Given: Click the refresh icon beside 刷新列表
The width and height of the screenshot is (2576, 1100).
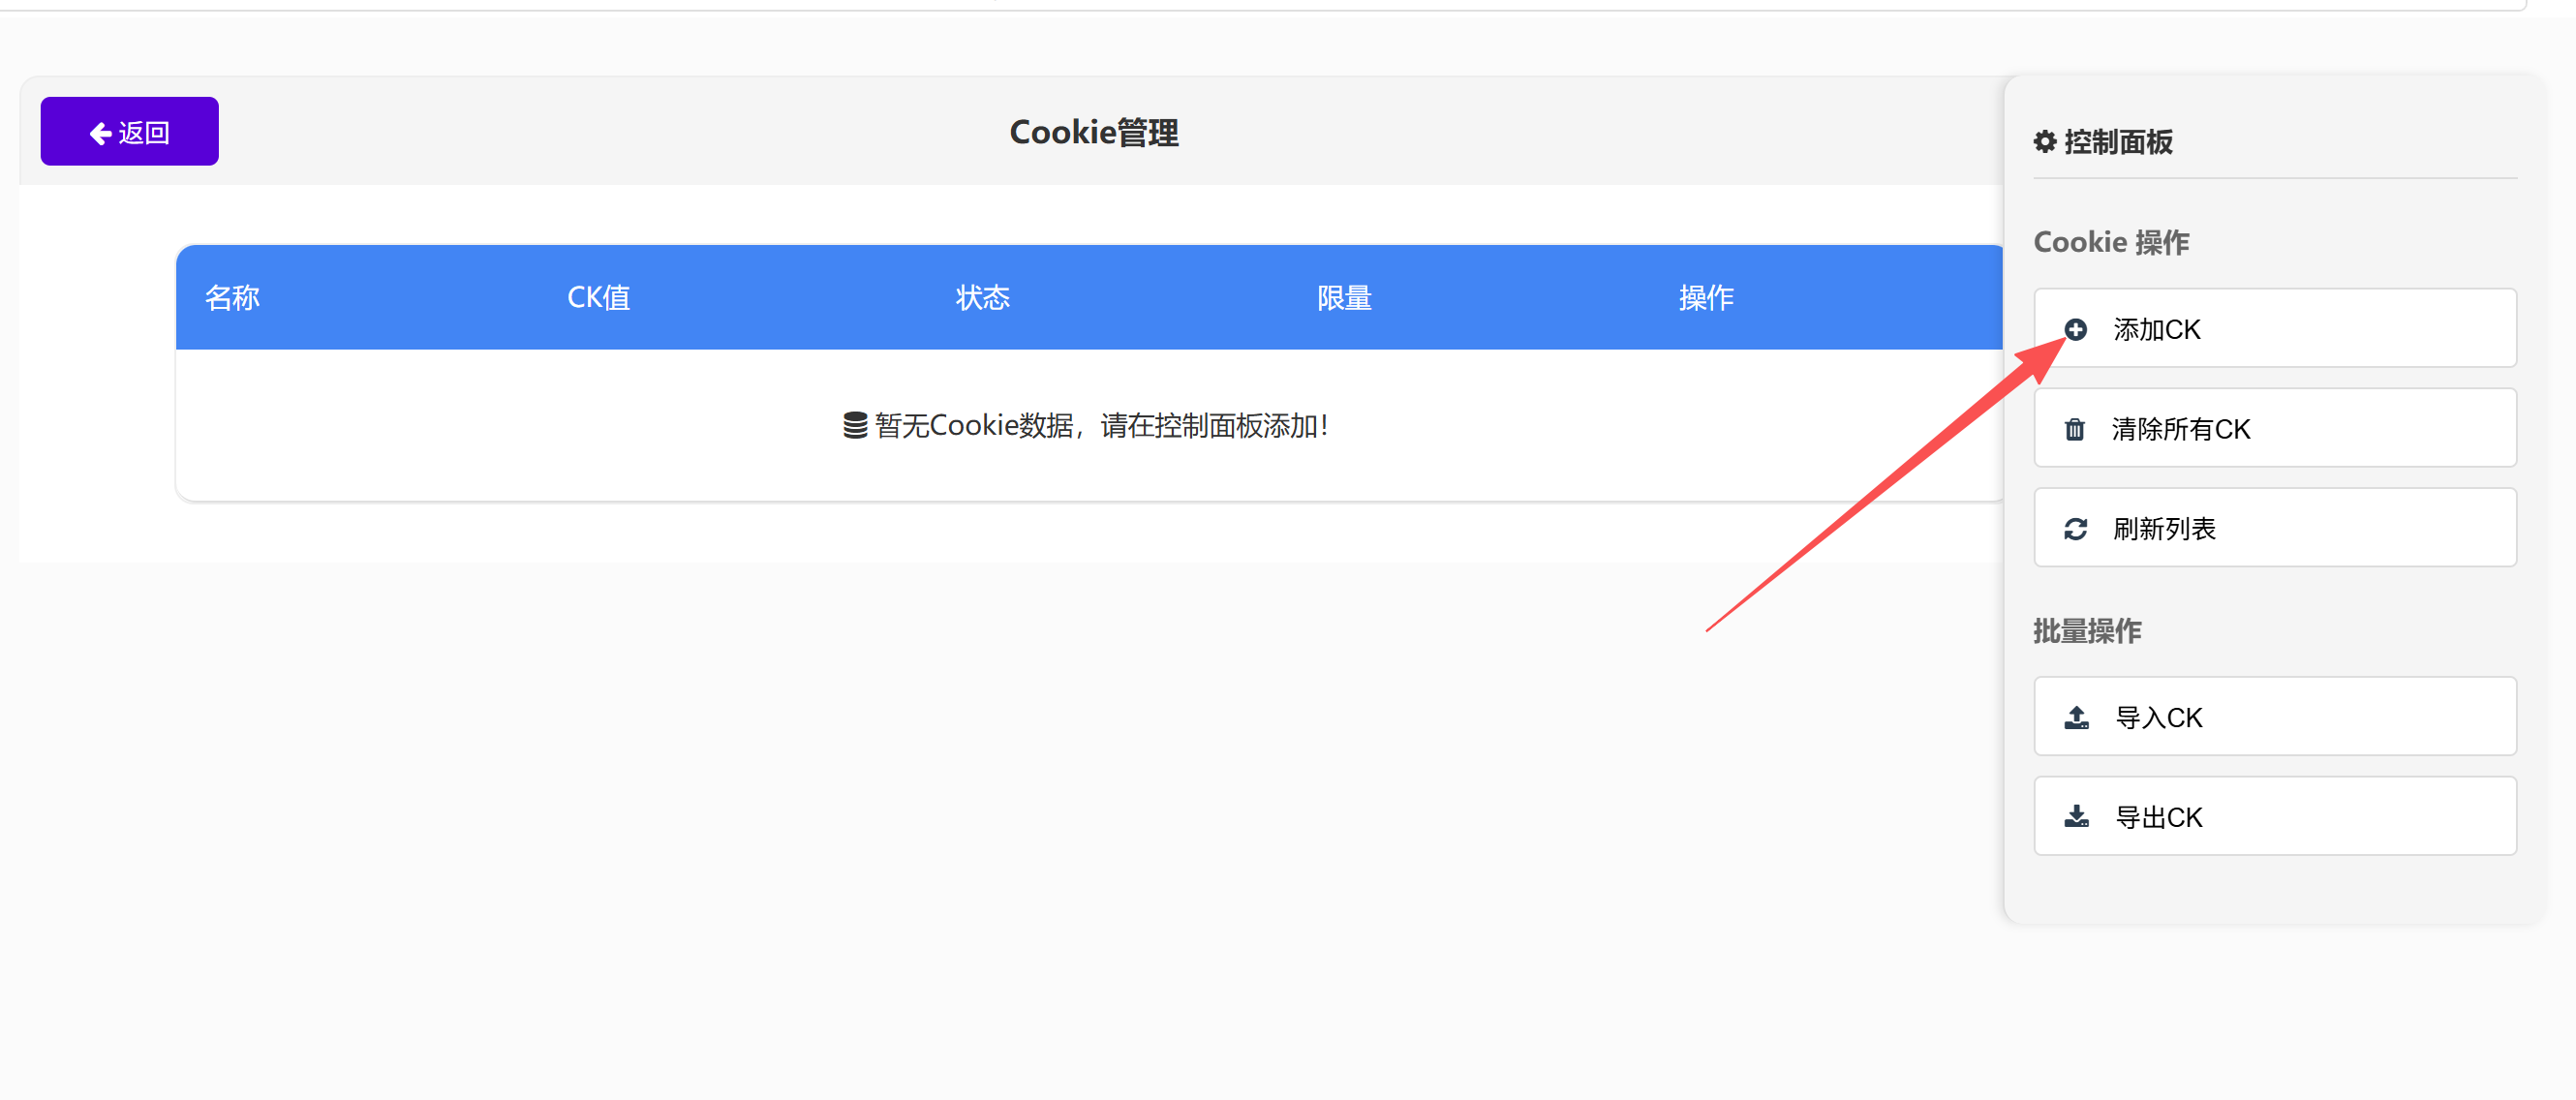Looking at the screenshot, I should point(2075,528).
